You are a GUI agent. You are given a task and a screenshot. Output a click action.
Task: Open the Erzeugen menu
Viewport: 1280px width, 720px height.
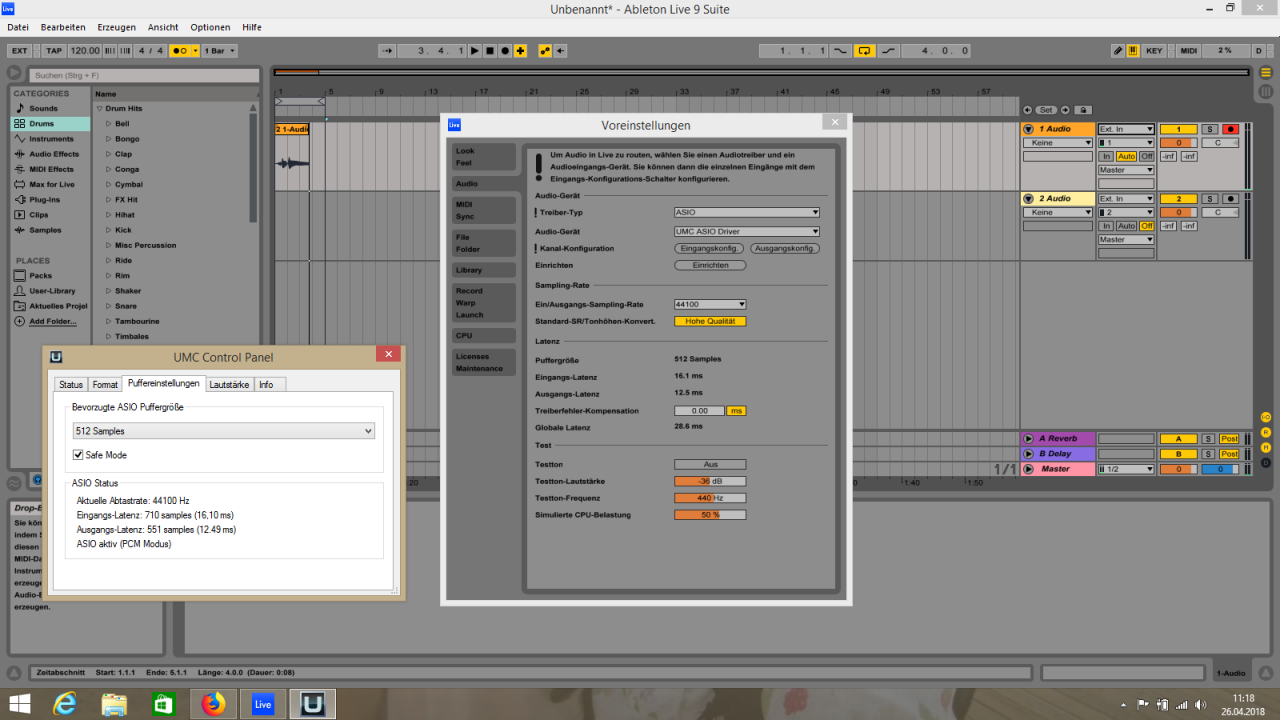point(116,27)
